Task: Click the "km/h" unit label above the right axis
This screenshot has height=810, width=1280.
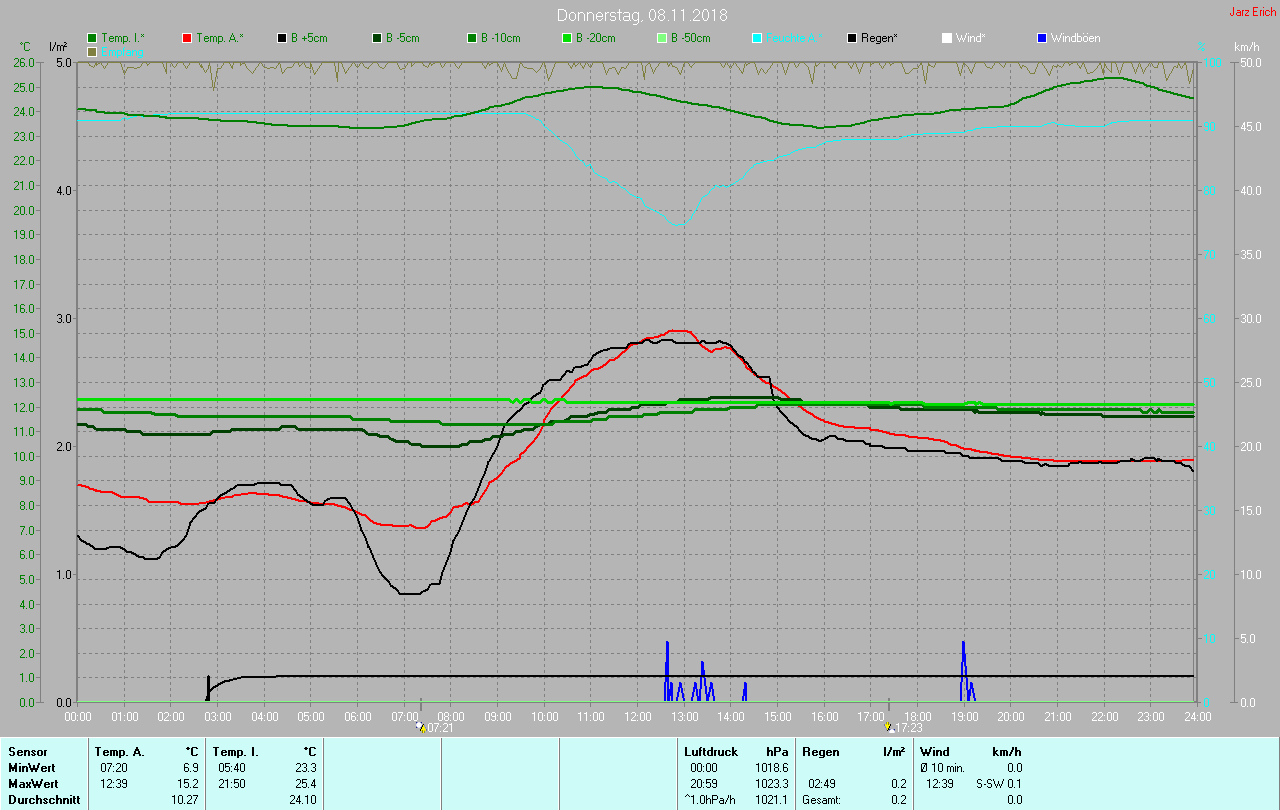Action: pos(1247,47)
